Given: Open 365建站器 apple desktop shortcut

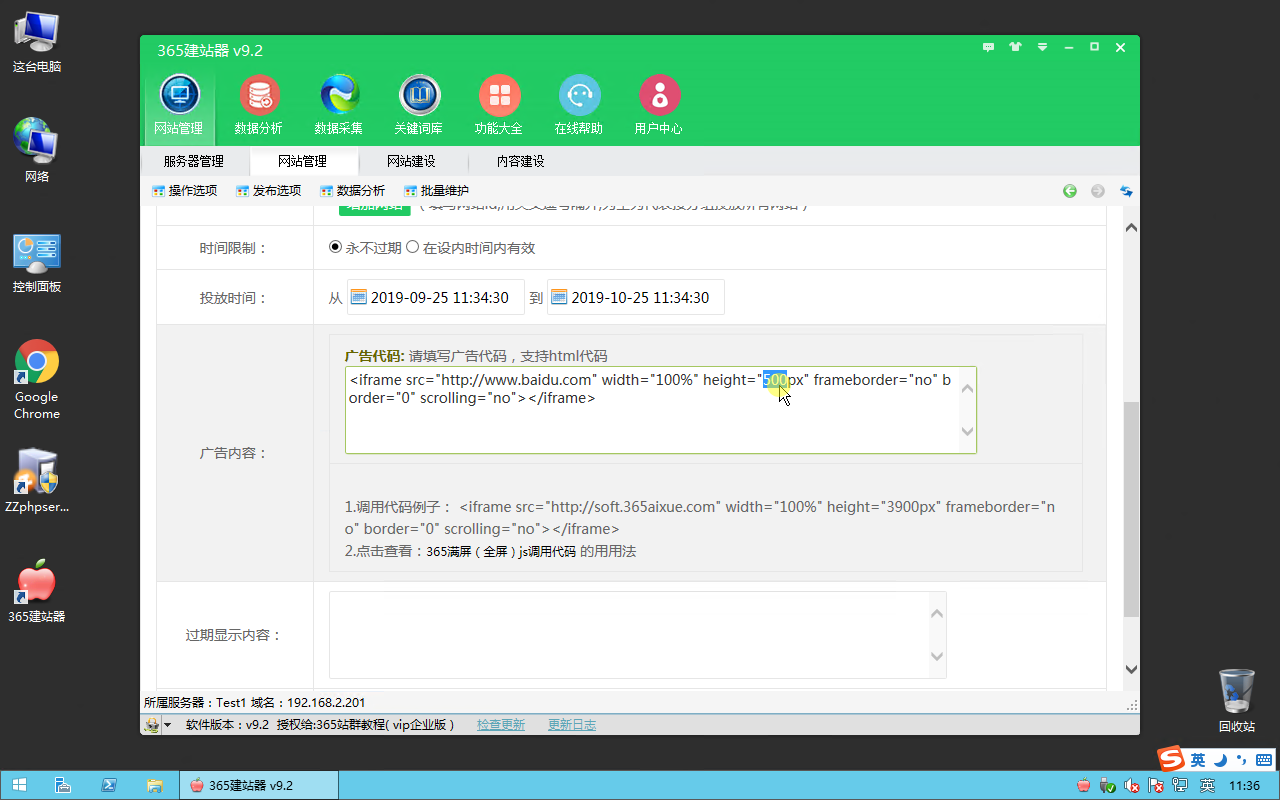Looking at the screenshot, I should click(37, 591).
